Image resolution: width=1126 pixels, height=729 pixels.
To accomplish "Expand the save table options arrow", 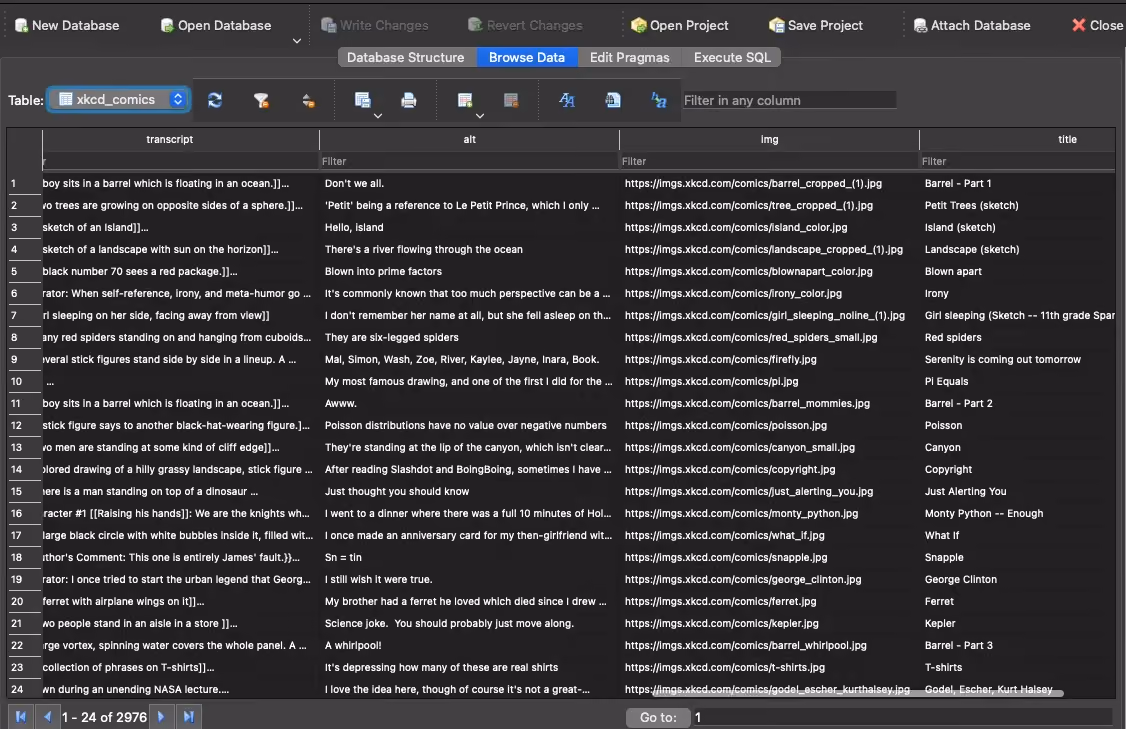I will pos(378,116).
